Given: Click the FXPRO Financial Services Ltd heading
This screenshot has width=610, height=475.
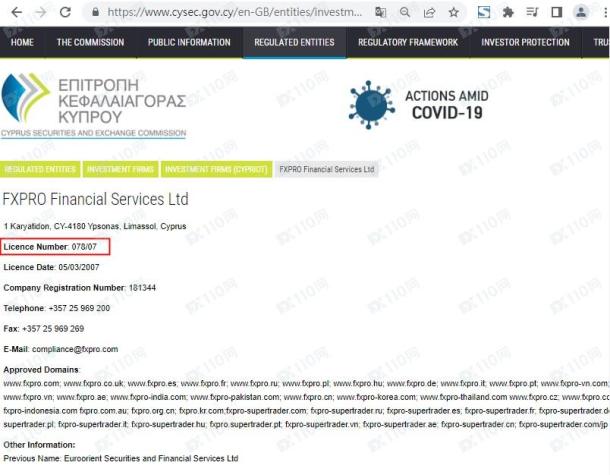Looking at the screenshot, I should pos(96,199).
